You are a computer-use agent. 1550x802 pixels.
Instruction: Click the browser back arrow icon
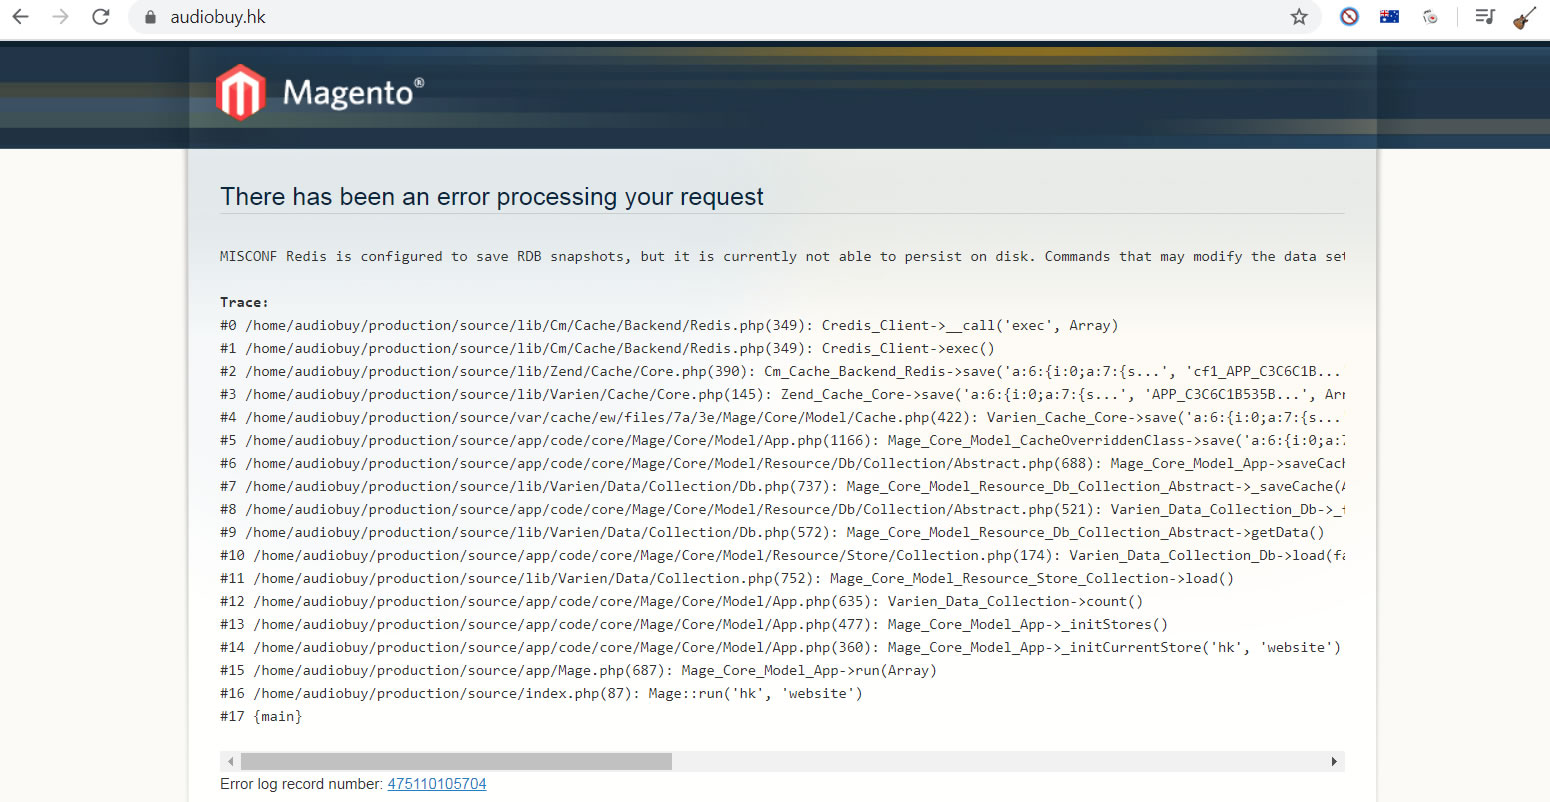[20, 16]
